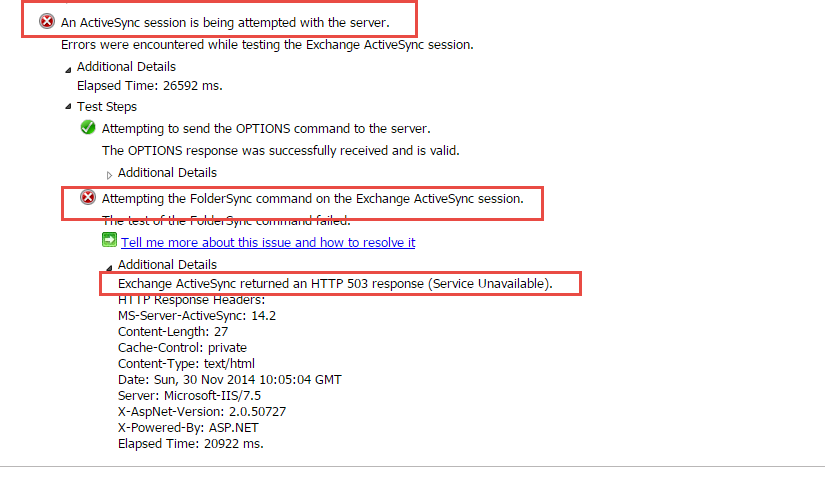Click the 'Date: Sun, 30 Nov 2014' header line
The image size is (825, 480).
click(230, 380)
